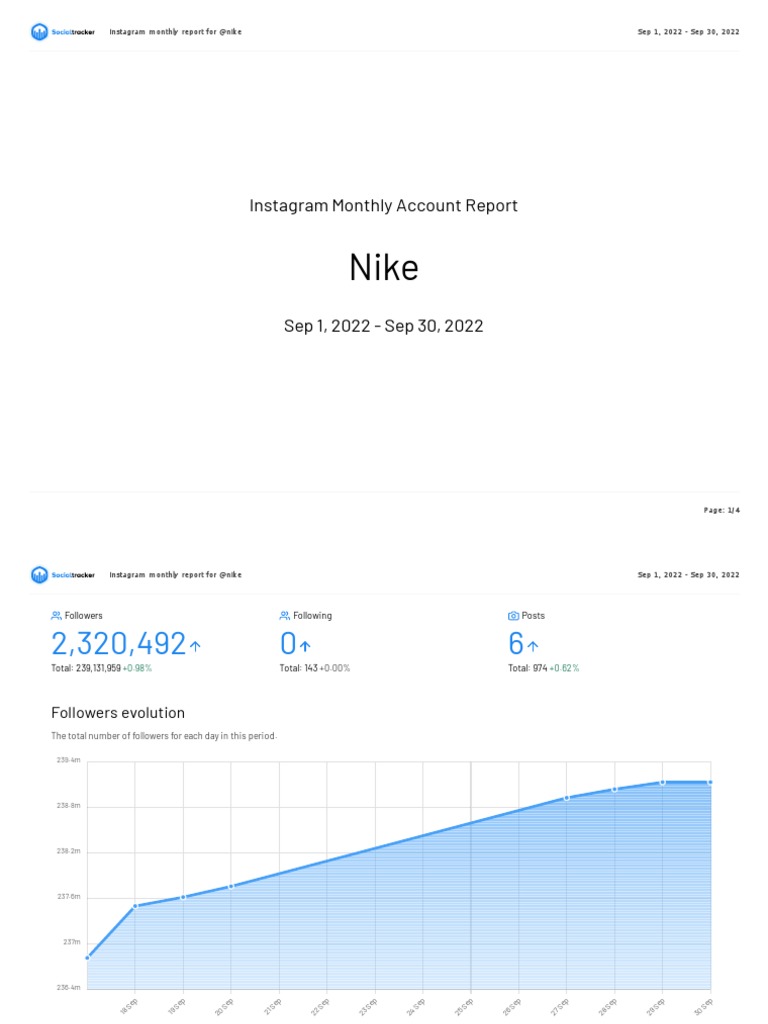768x1024 pixels.
Task: Click the Socialtracker logo in the second page header
Action: pyautogui.click(x=63, y=575)
